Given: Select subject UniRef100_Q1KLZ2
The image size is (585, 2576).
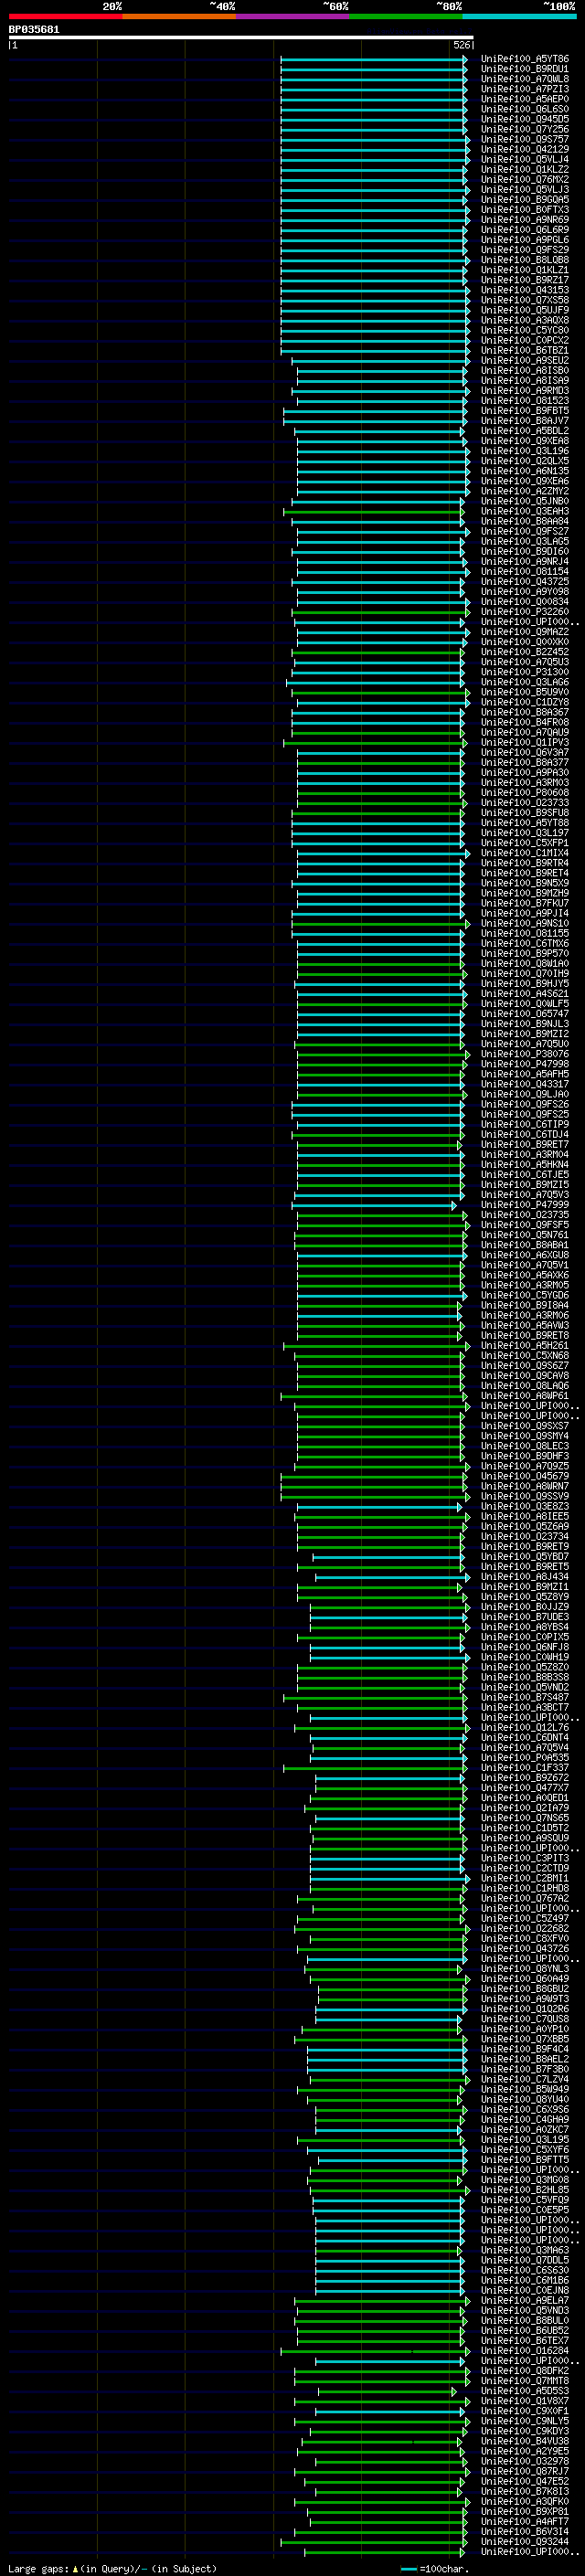Looking at the screenshot, I should coord(524,169).
